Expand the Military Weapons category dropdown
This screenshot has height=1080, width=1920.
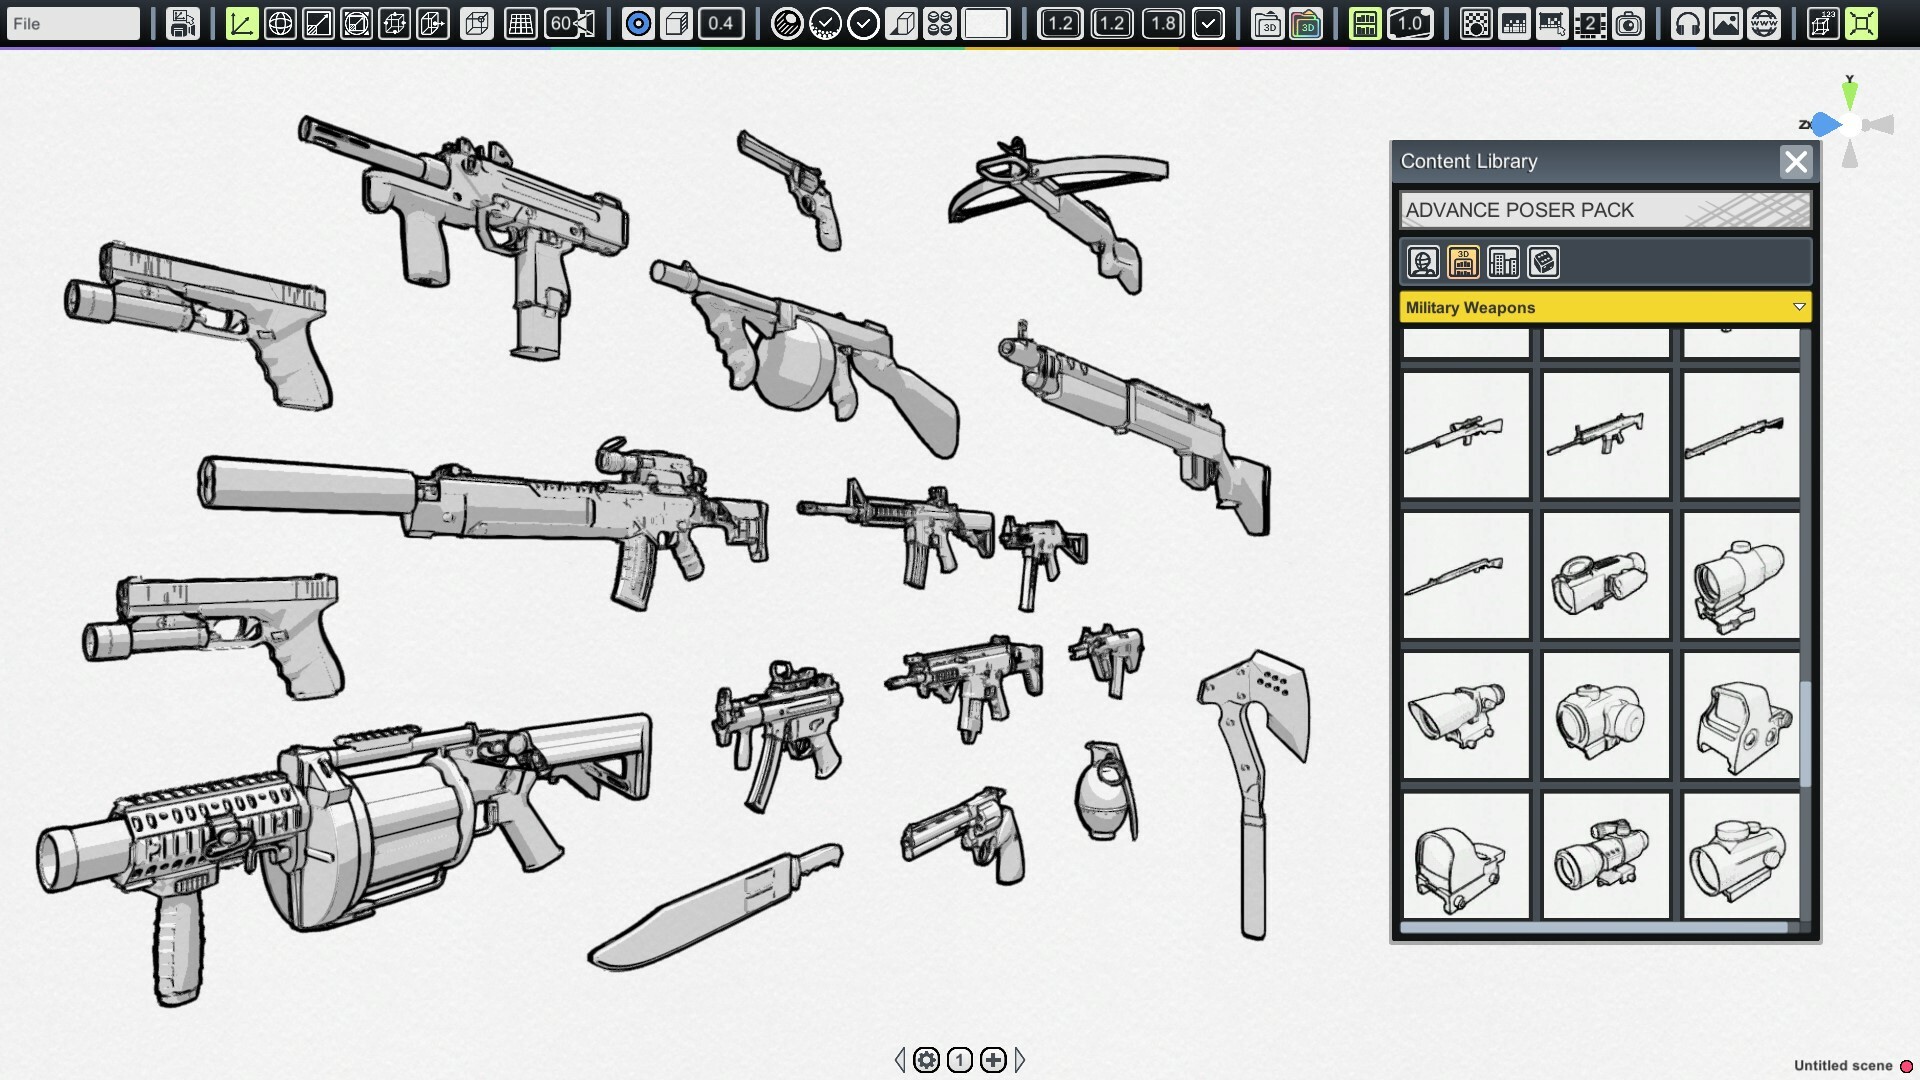(x=1798, y=307)
